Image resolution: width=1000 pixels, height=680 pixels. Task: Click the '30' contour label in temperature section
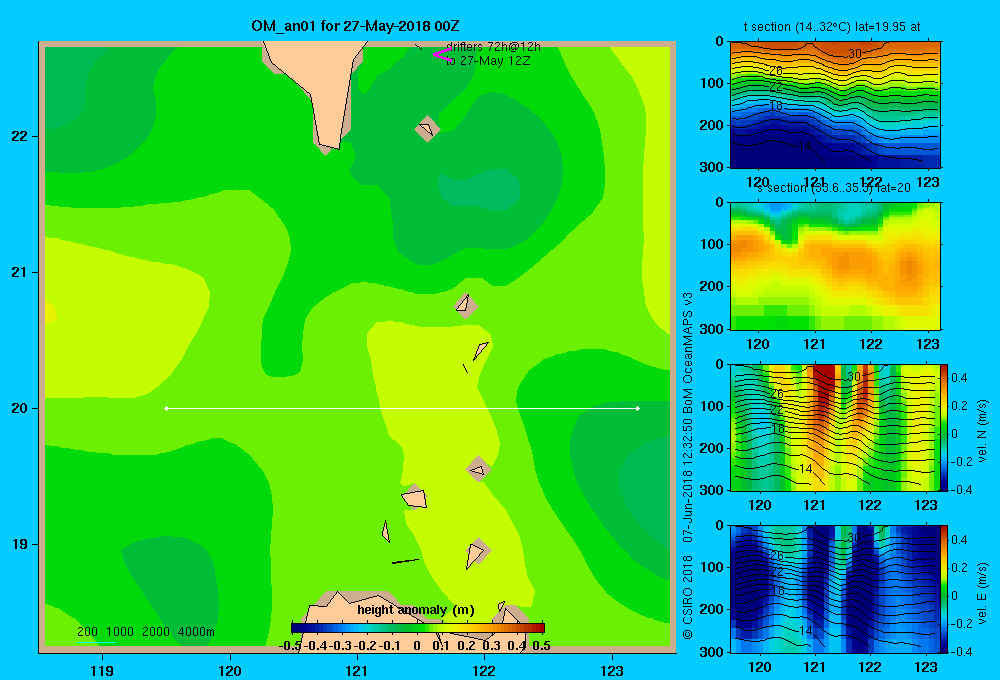pyautogui.click(x=854, y=54)
